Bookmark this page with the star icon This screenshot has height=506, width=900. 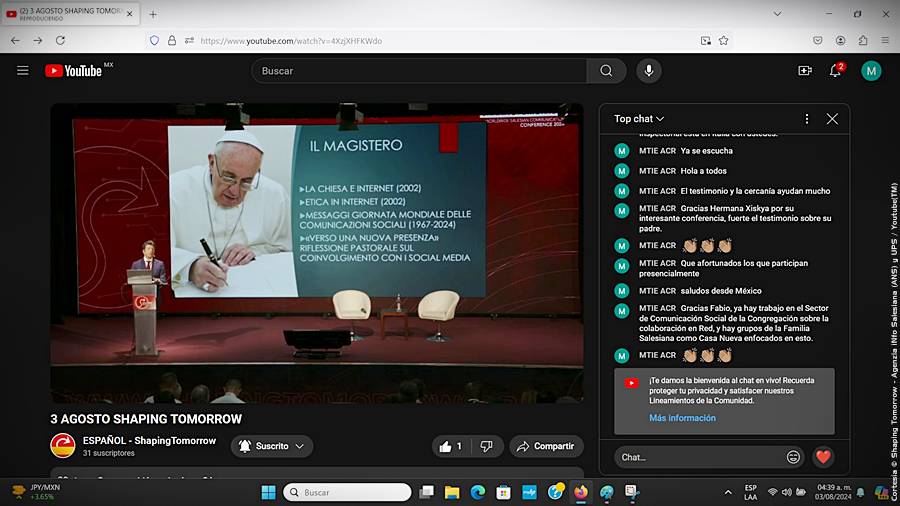pos(723,41)
